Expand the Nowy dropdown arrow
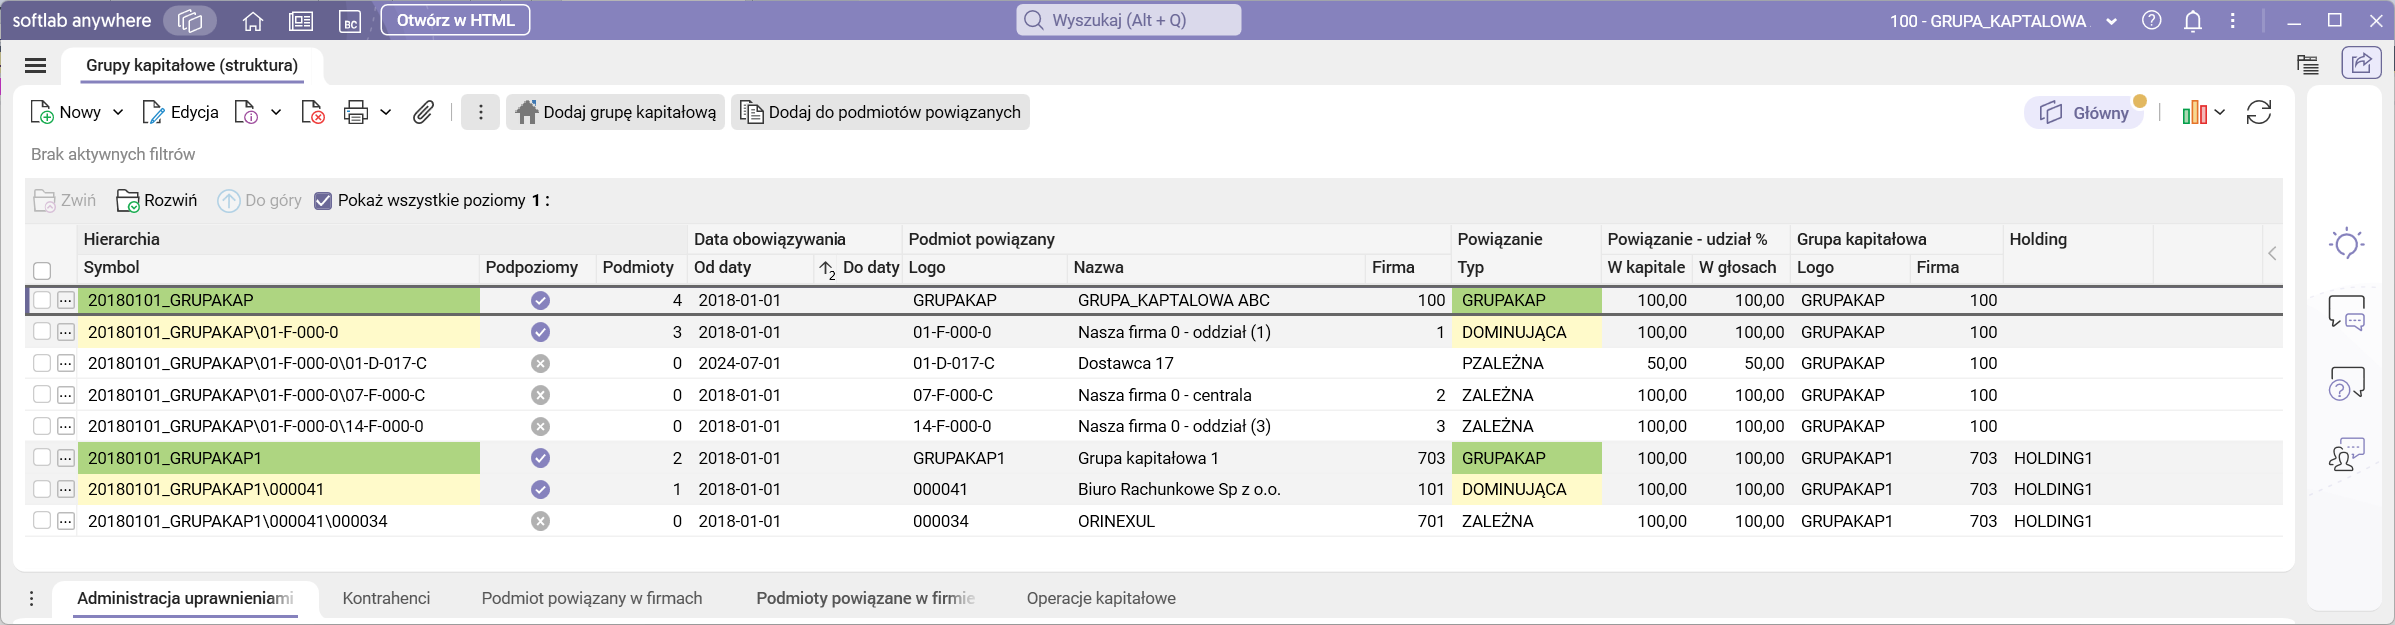2395x625 pixels. (x=118, y=112)
